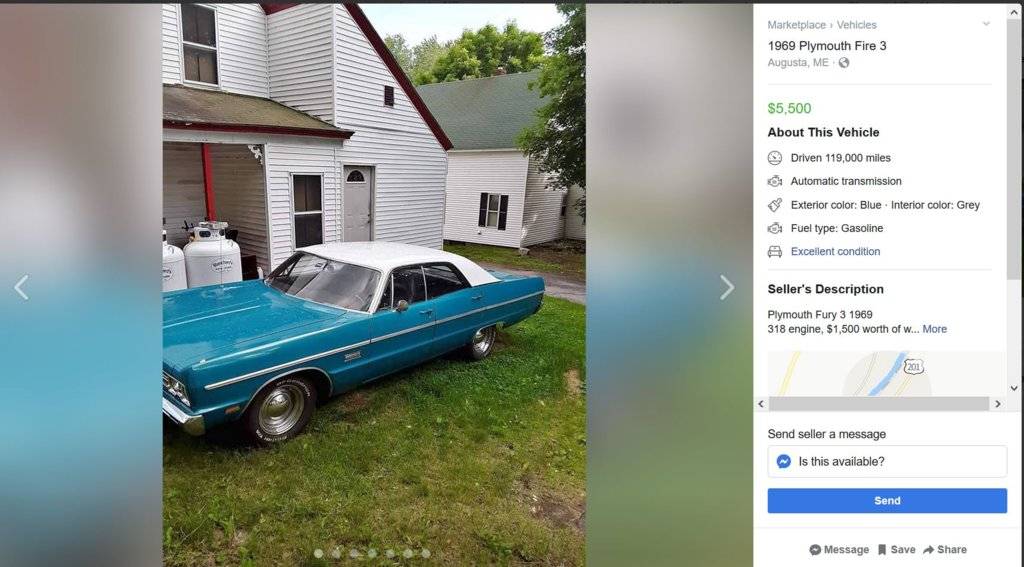Click the right arrow of horizontal scrollbar
This screenshot has height=567, width=1024.
tap(998, 404)
